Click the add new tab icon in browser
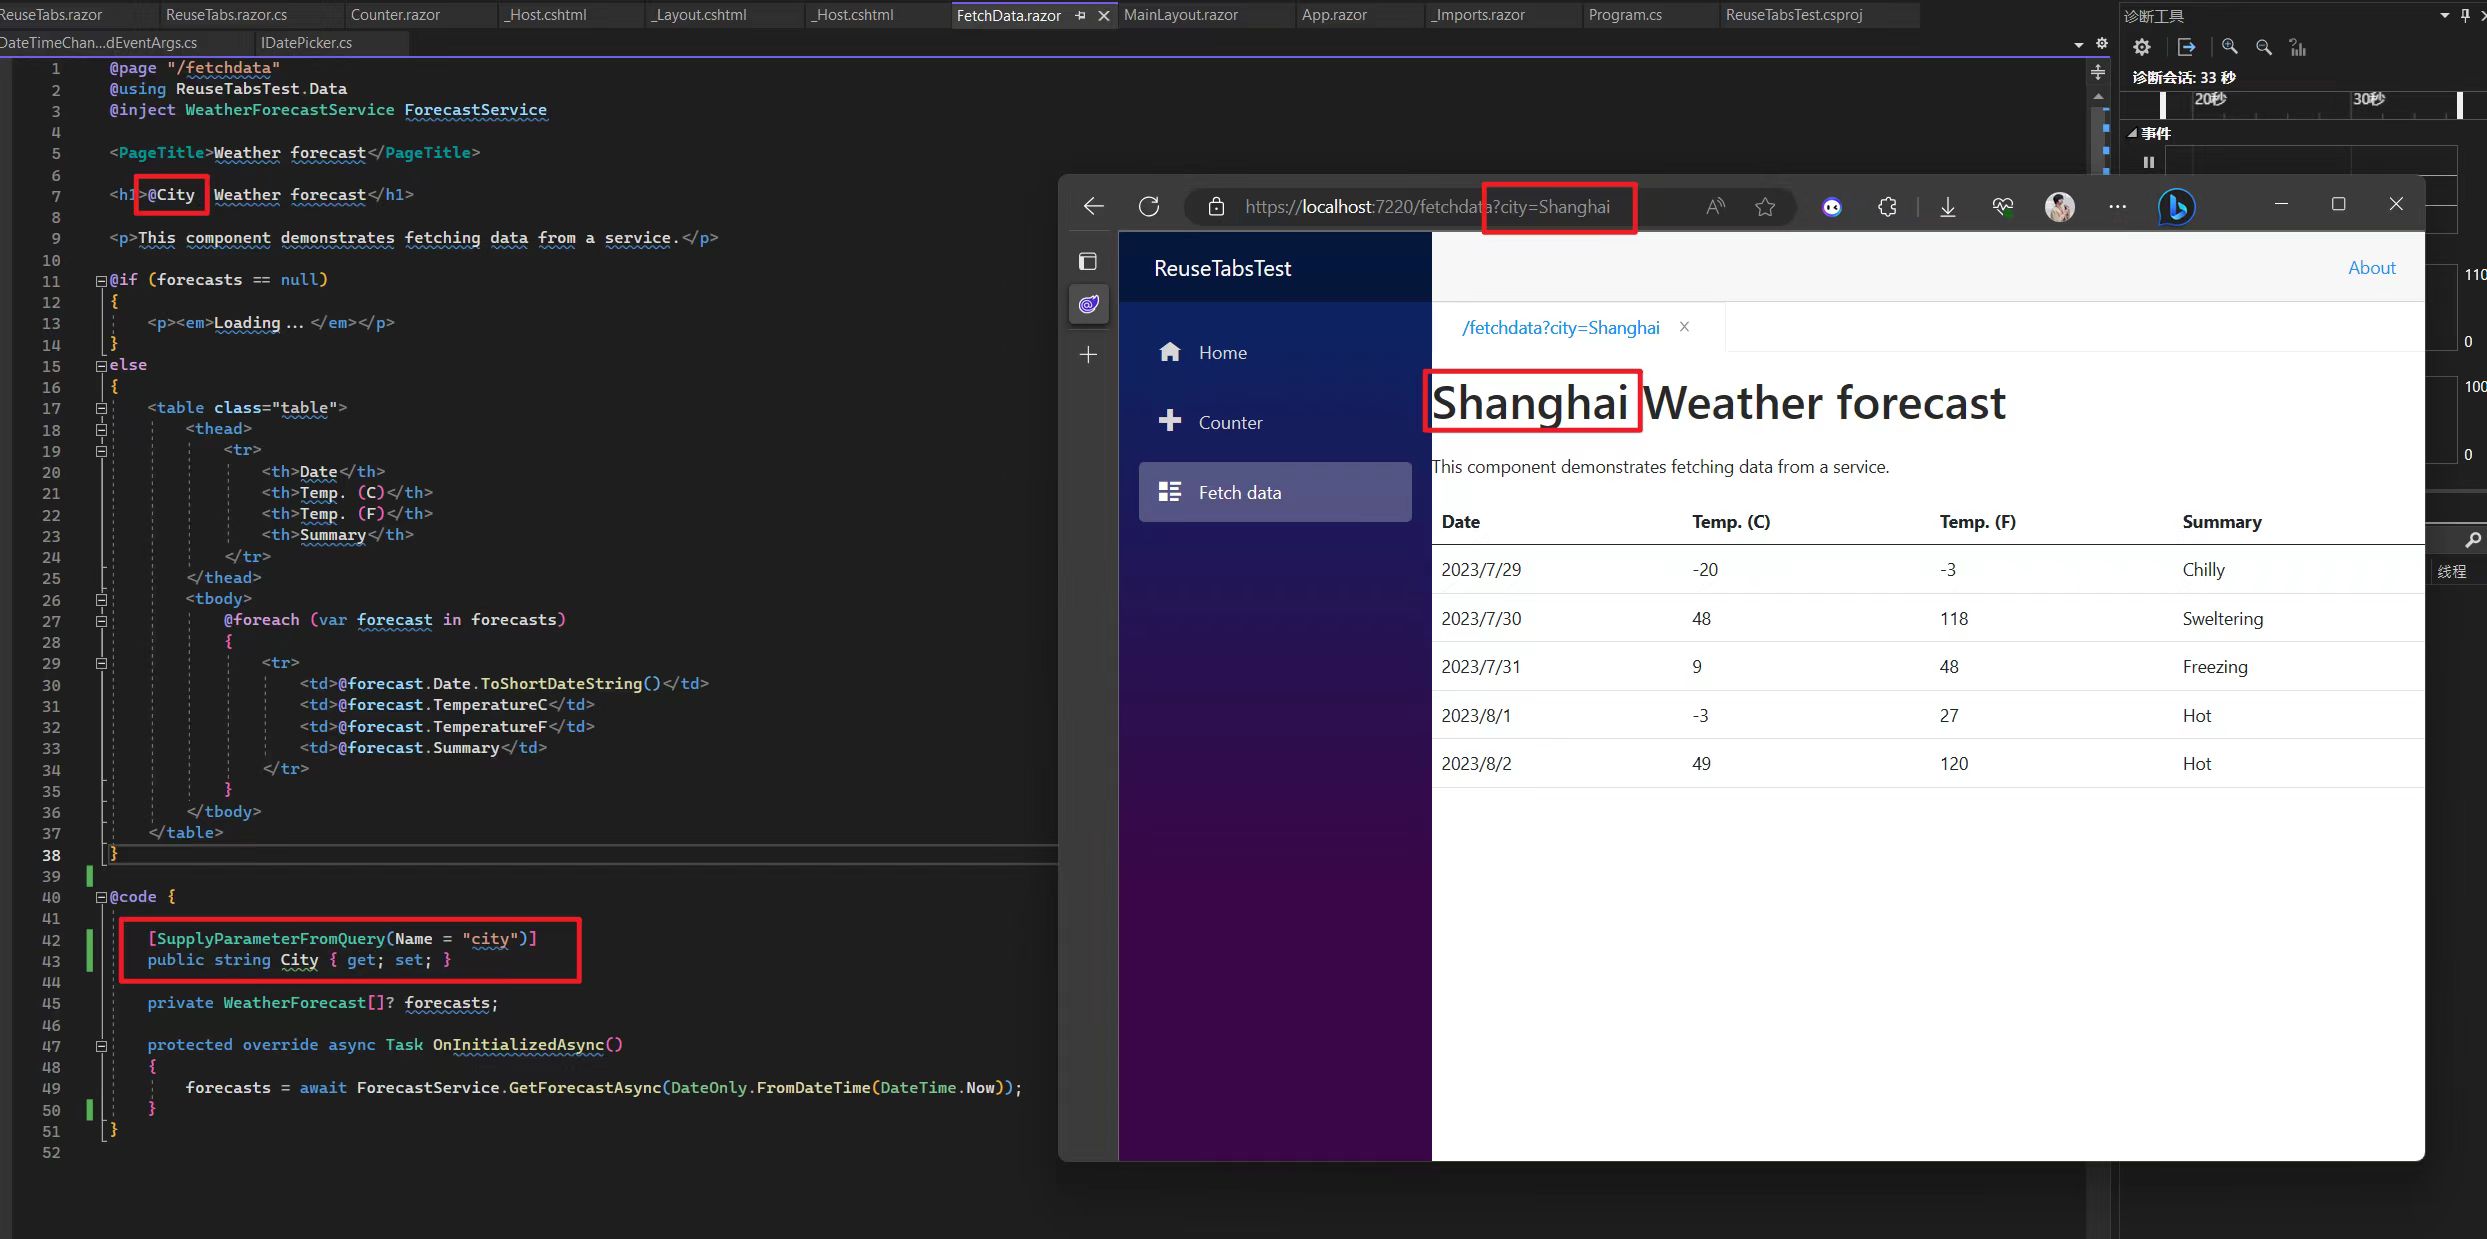2487x1239 pixels. [x=1088, y=352]
